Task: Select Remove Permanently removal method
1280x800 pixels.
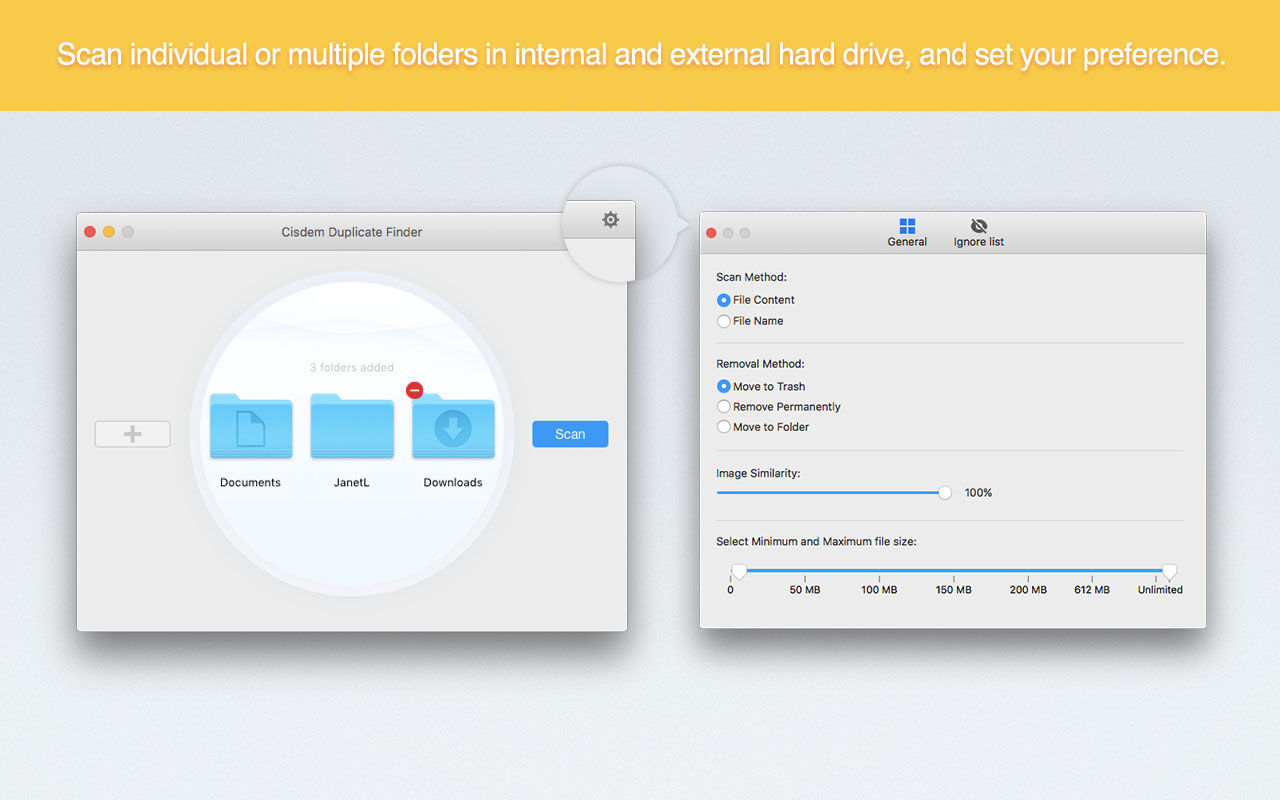Action: [x=724, y=407]
